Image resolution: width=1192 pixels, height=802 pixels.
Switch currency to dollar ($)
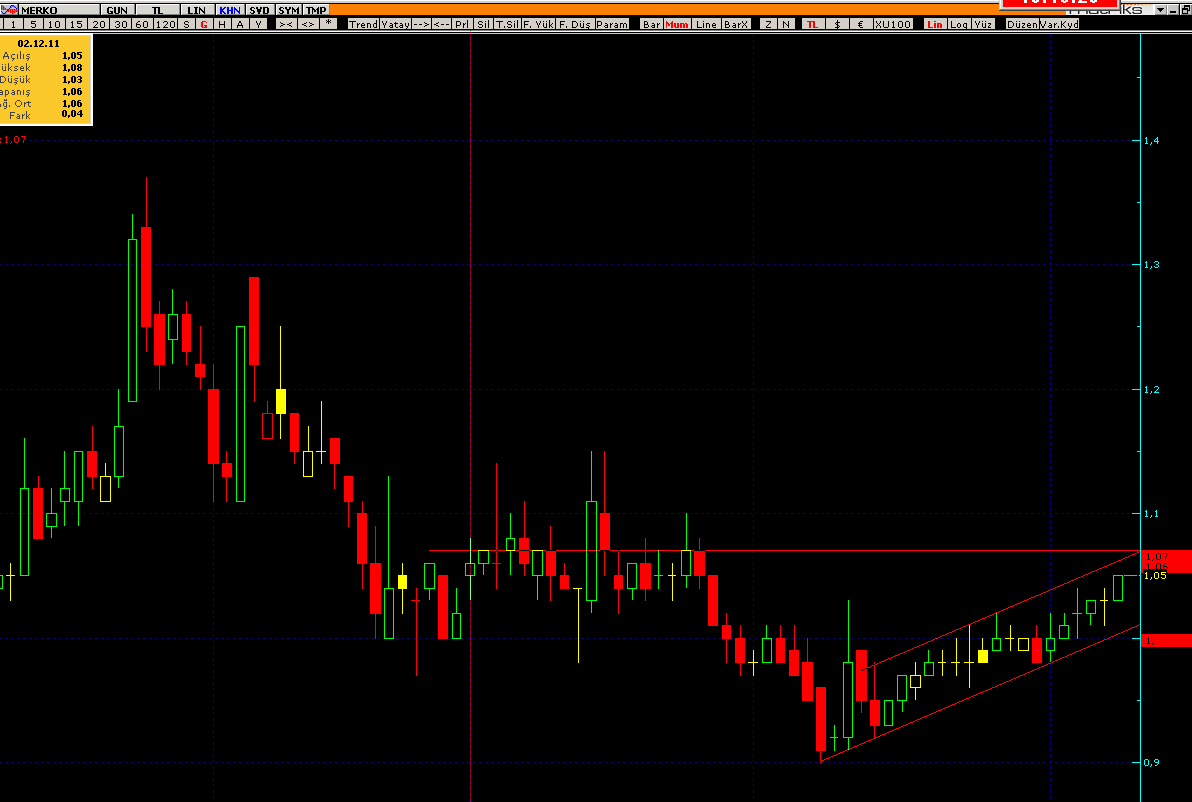(x=836, y=24)
